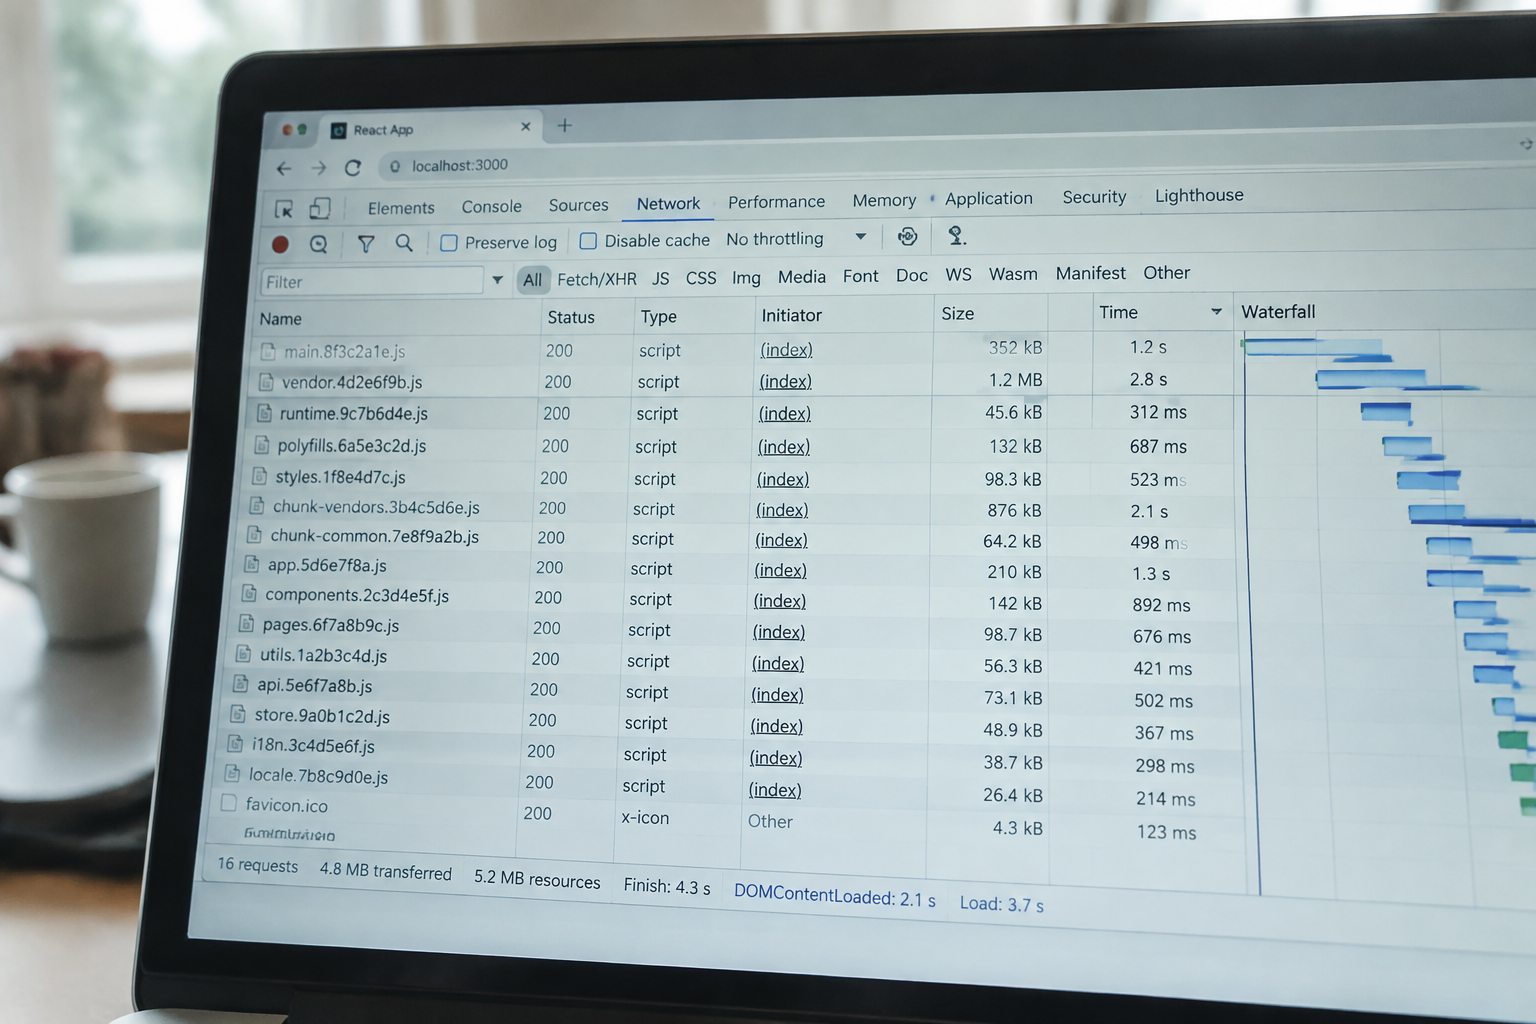1536x1024 pixels.
Task: Click the DOMContentLoaded: 2.1 s status text
Action: pyautogui.click(x=835, y=895)
